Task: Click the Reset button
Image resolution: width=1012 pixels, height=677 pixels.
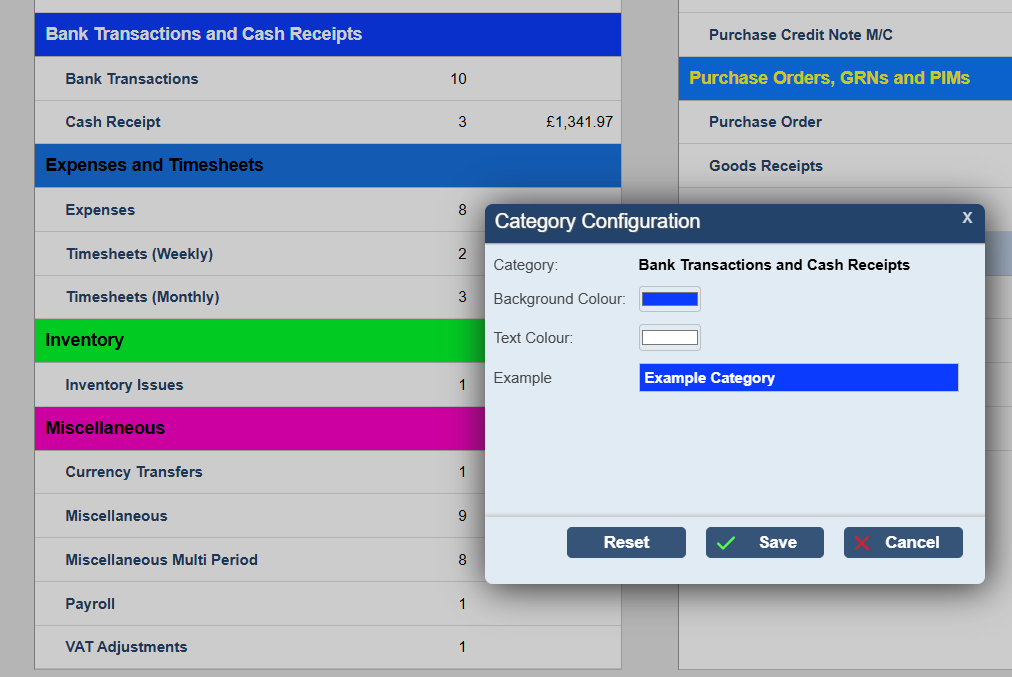Action: pos(626,542)
